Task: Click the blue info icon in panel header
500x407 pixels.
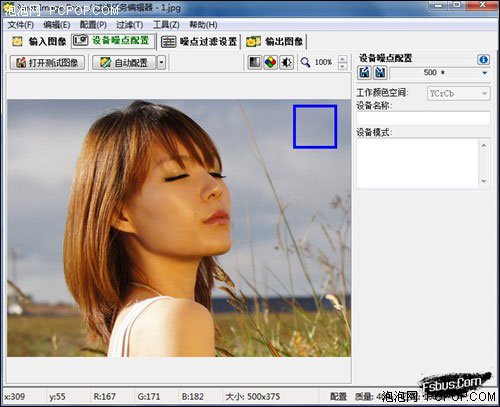Action: tap(483, 60)
